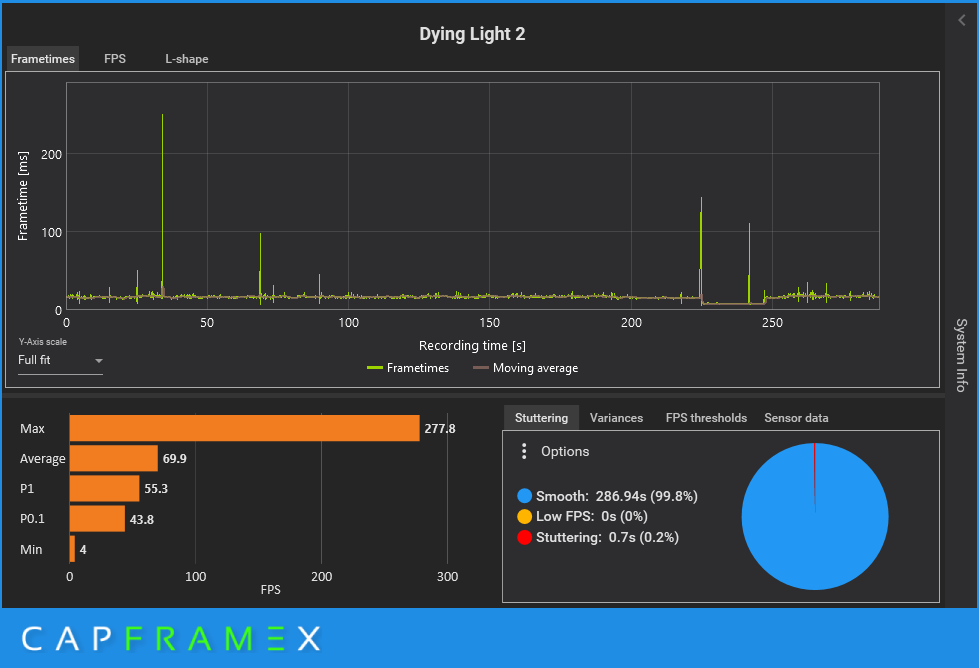Viewport: 979px width, 668px height.
Task: Click the P0.1 orange bar
Action: 97,519
